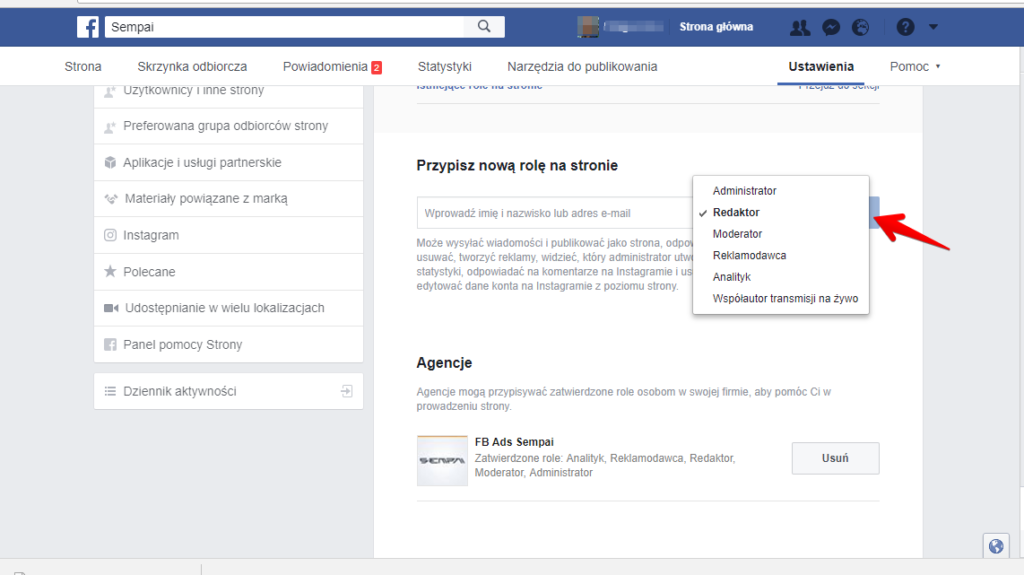Viewport: 1024px width, 575px height.
Task: Click the name or e-mail input field
Action: point(555,213)
